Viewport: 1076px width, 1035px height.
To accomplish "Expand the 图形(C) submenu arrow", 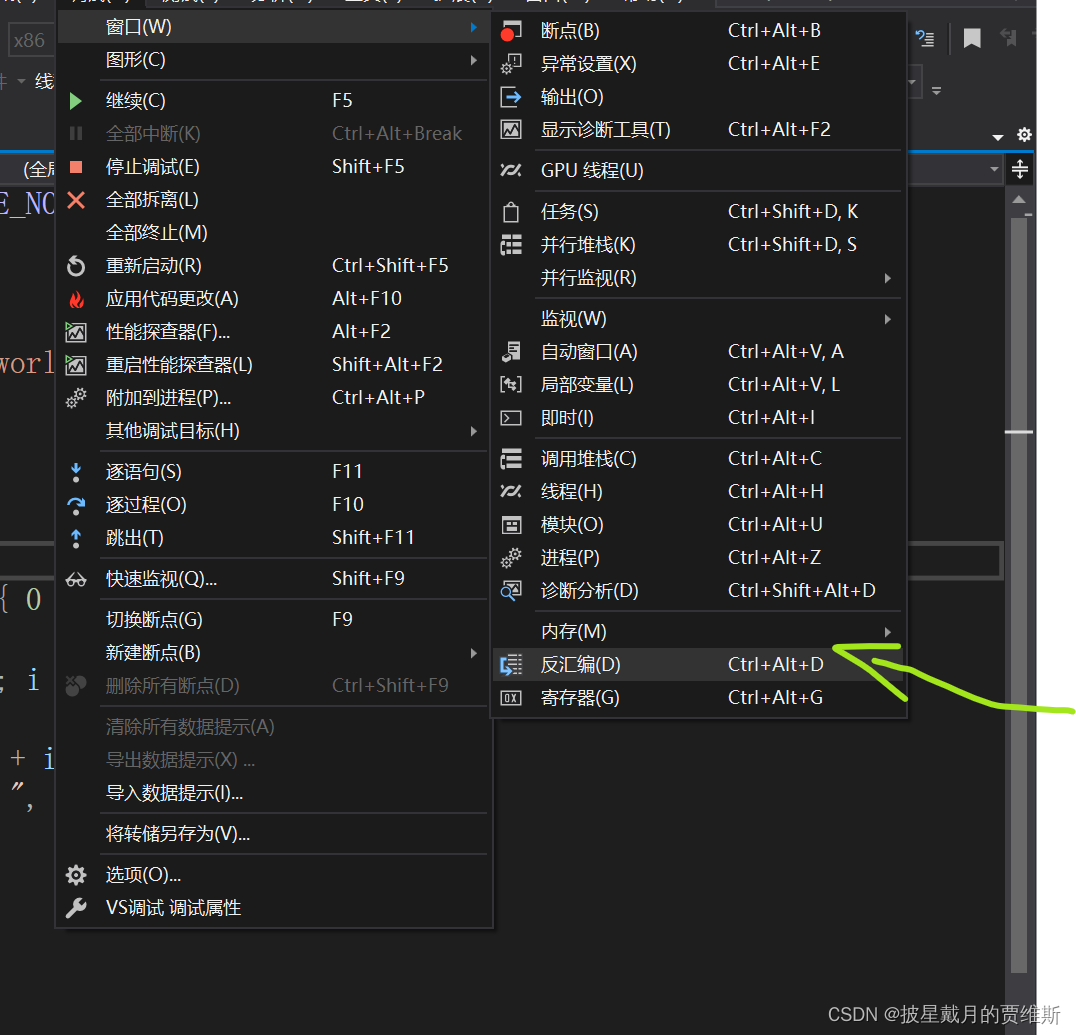I will pos(473,60).
